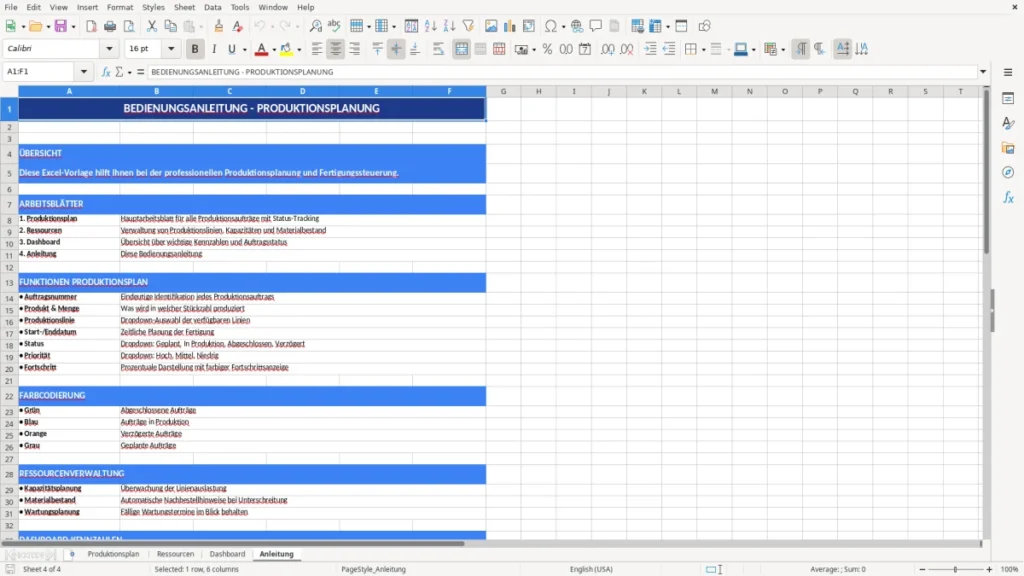Align cell text left
Image resolution: width=1024 pixels, height=576 pixels.
[317, 49]
